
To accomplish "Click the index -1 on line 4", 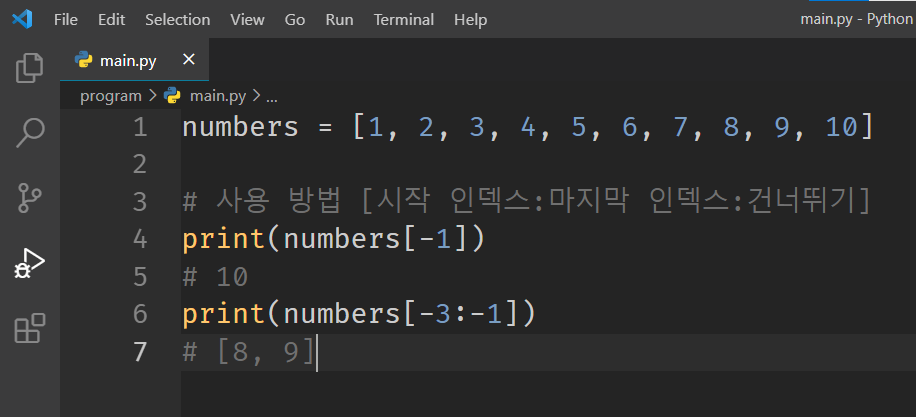I will [435, 240].
